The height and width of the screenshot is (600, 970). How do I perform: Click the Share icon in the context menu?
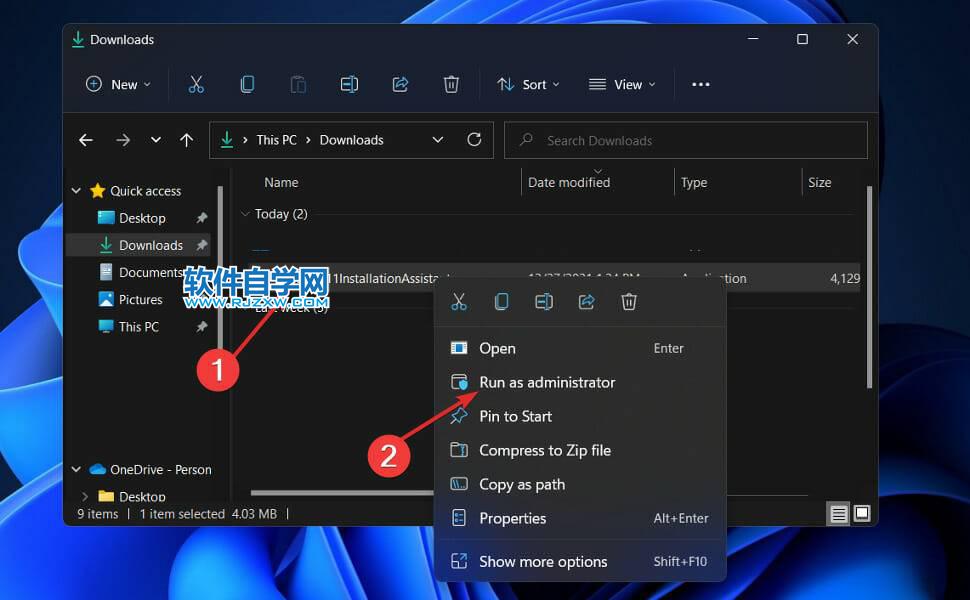coord(586,302)
